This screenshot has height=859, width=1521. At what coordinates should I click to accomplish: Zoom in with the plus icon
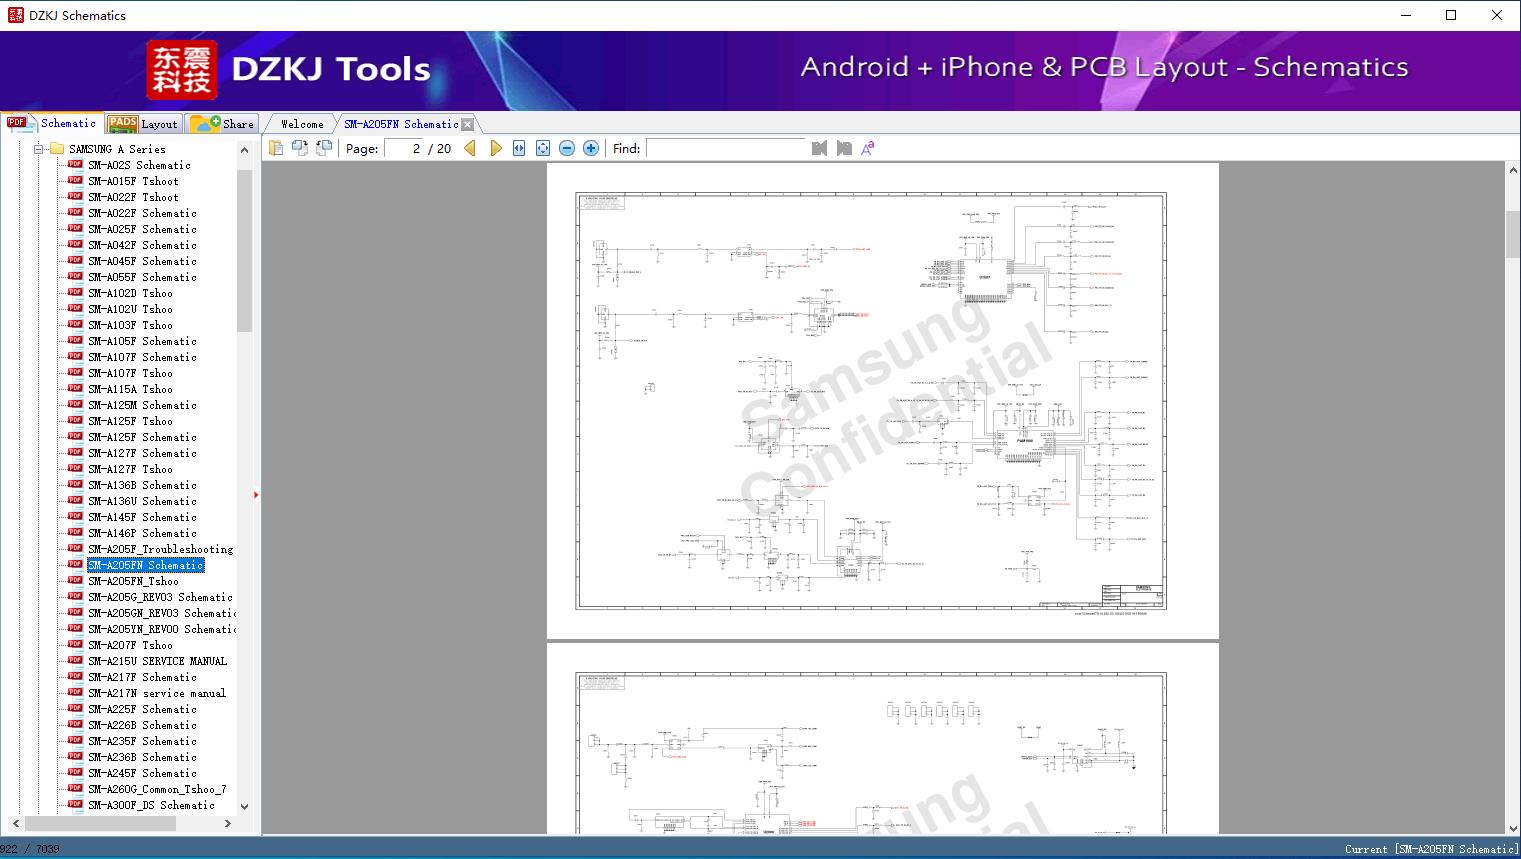(591, 148)
